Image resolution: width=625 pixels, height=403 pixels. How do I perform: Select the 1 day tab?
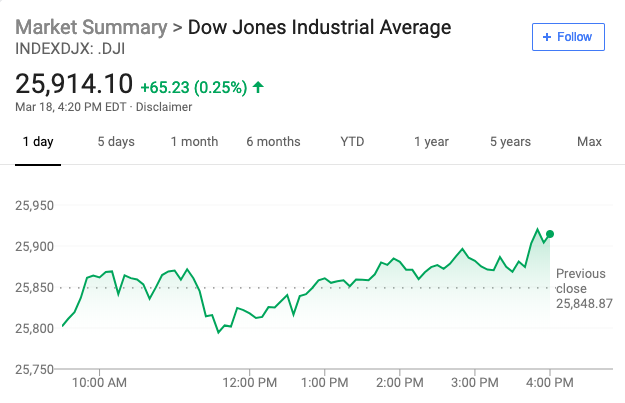coord(38,142)
